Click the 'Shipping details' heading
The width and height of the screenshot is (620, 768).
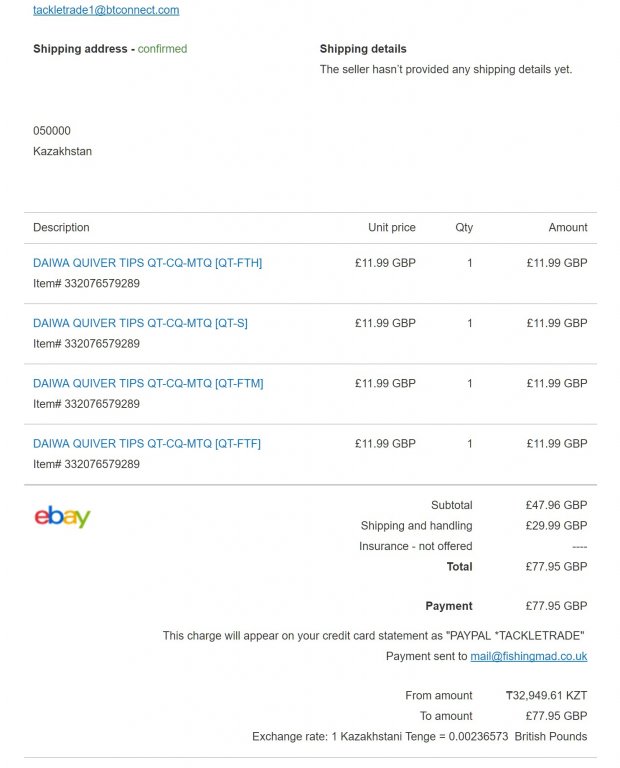pyautogui.click(x=363, y=49)
